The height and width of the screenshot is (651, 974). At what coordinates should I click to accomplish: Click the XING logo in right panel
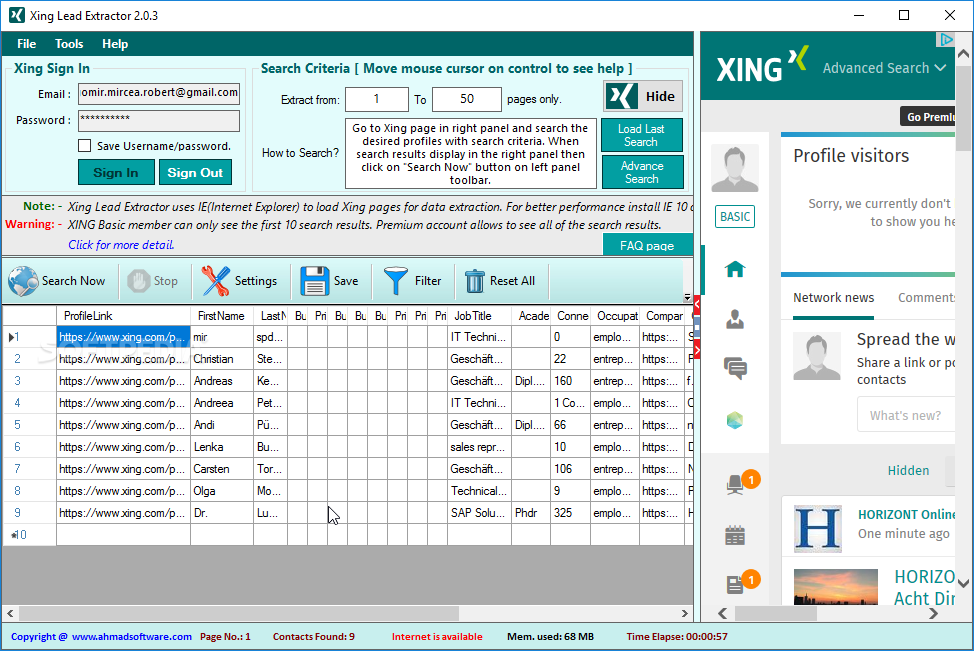[762, 66]
